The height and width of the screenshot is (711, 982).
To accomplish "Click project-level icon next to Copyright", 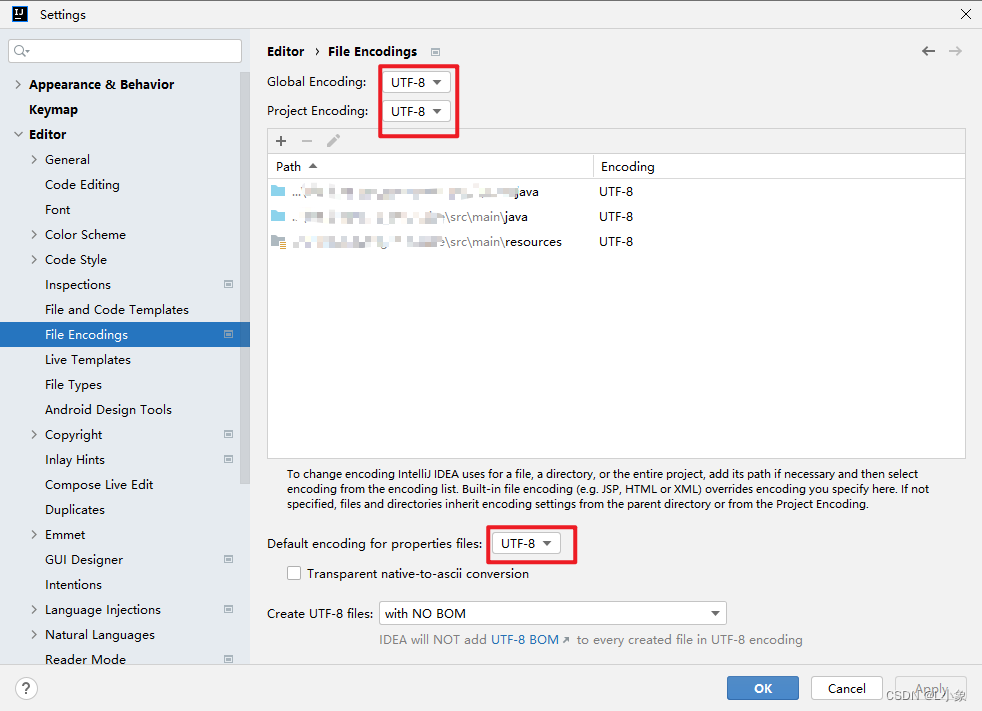I will tap(229, 434).
